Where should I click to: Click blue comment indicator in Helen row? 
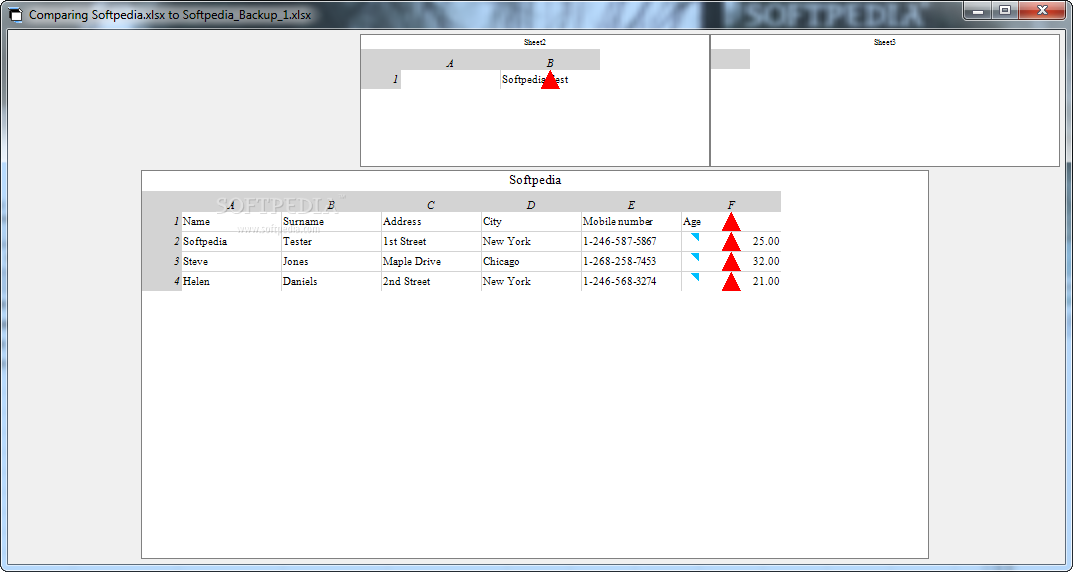click(x=695, y=276)
